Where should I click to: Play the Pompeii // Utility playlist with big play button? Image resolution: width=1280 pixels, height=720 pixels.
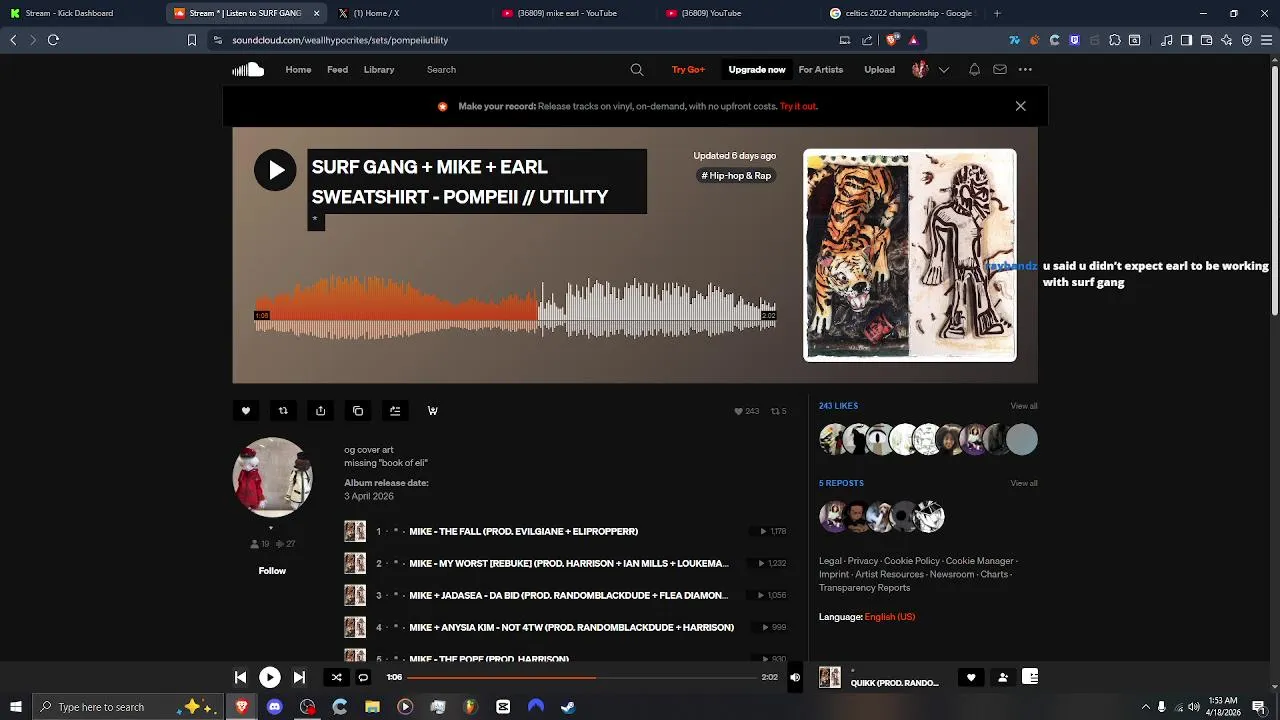coord(275,170)
